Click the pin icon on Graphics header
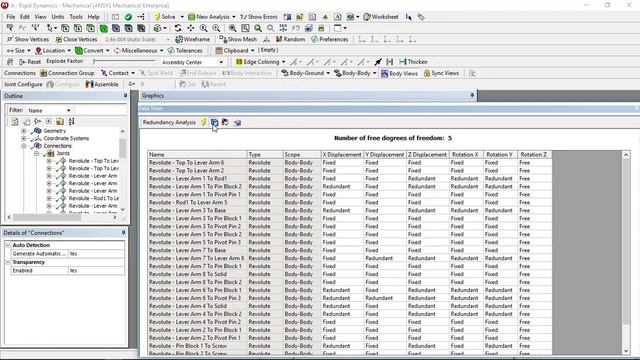 point(472,95)
